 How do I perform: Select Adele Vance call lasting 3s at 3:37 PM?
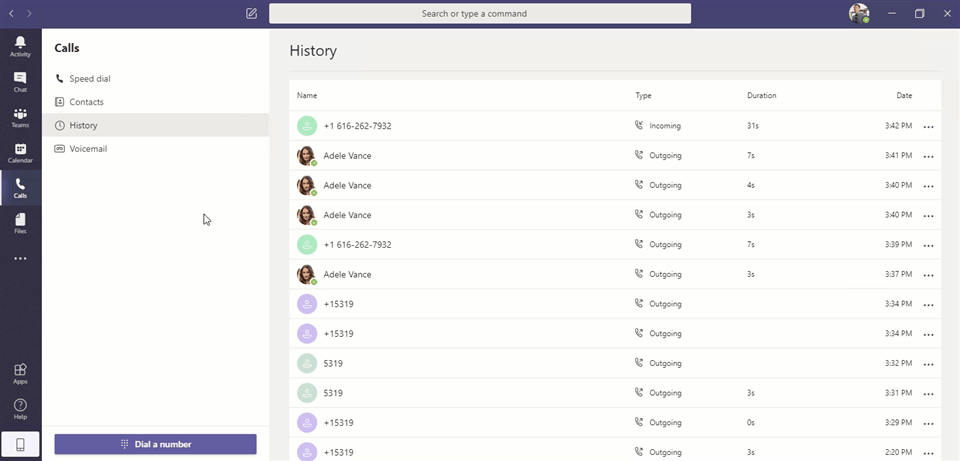[615, 274]
